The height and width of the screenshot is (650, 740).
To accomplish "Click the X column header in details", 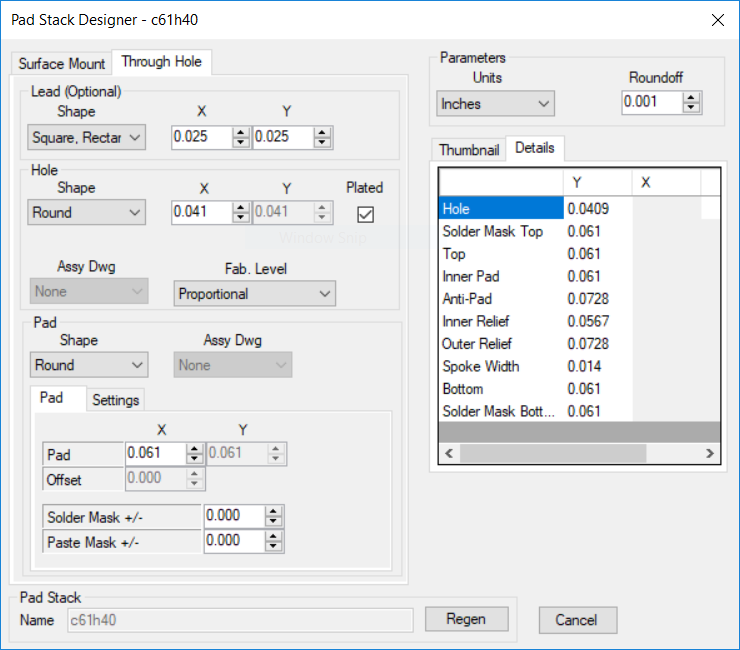I will 666,182.
